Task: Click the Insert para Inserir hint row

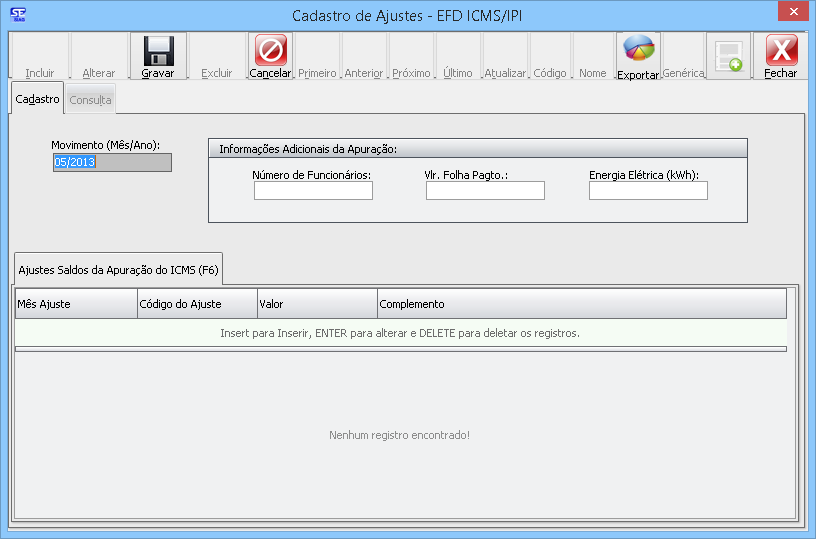Action: point(400,333)
